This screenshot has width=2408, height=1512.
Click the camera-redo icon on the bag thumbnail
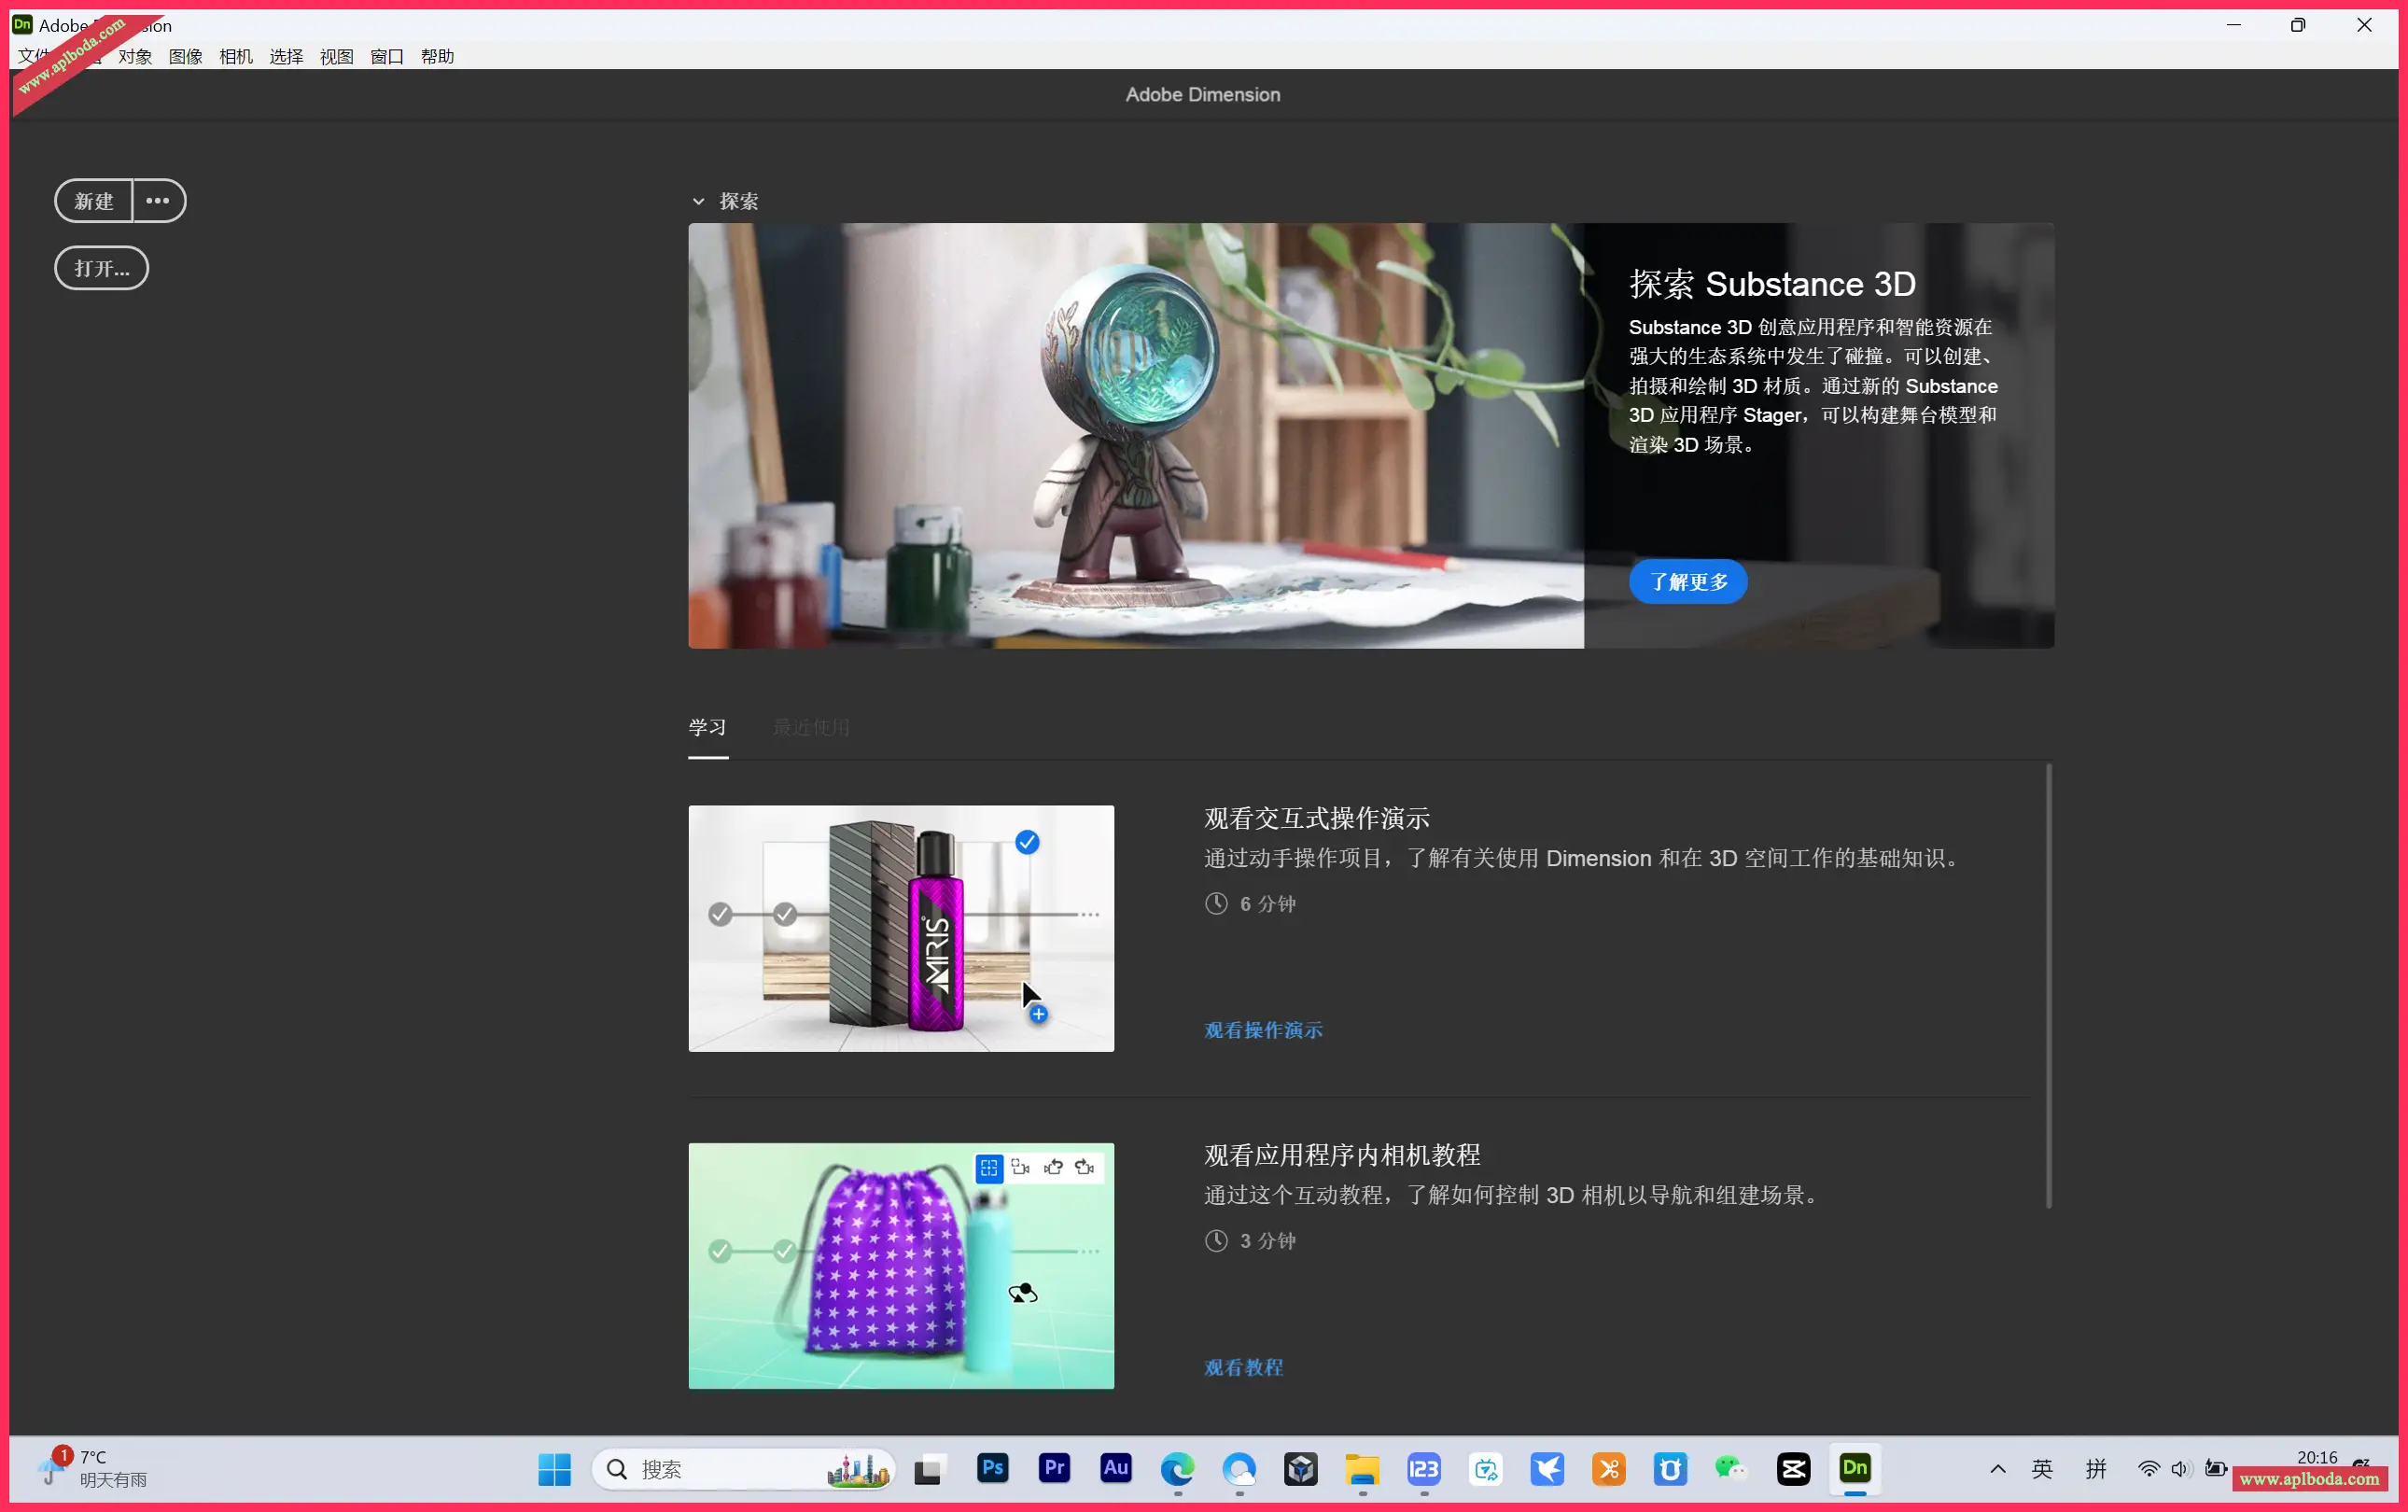click(x=1084, y=1167)
